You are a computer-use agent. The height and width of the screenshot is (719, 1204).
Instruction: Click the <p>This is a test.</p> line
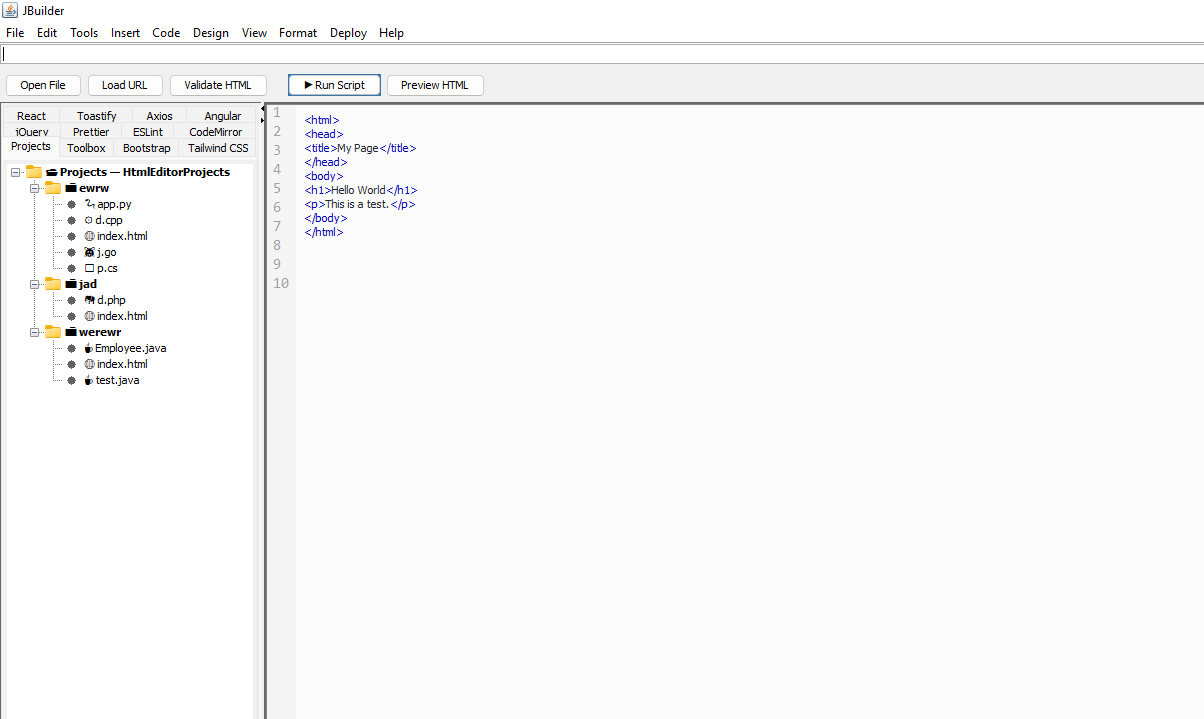(360, 204)
